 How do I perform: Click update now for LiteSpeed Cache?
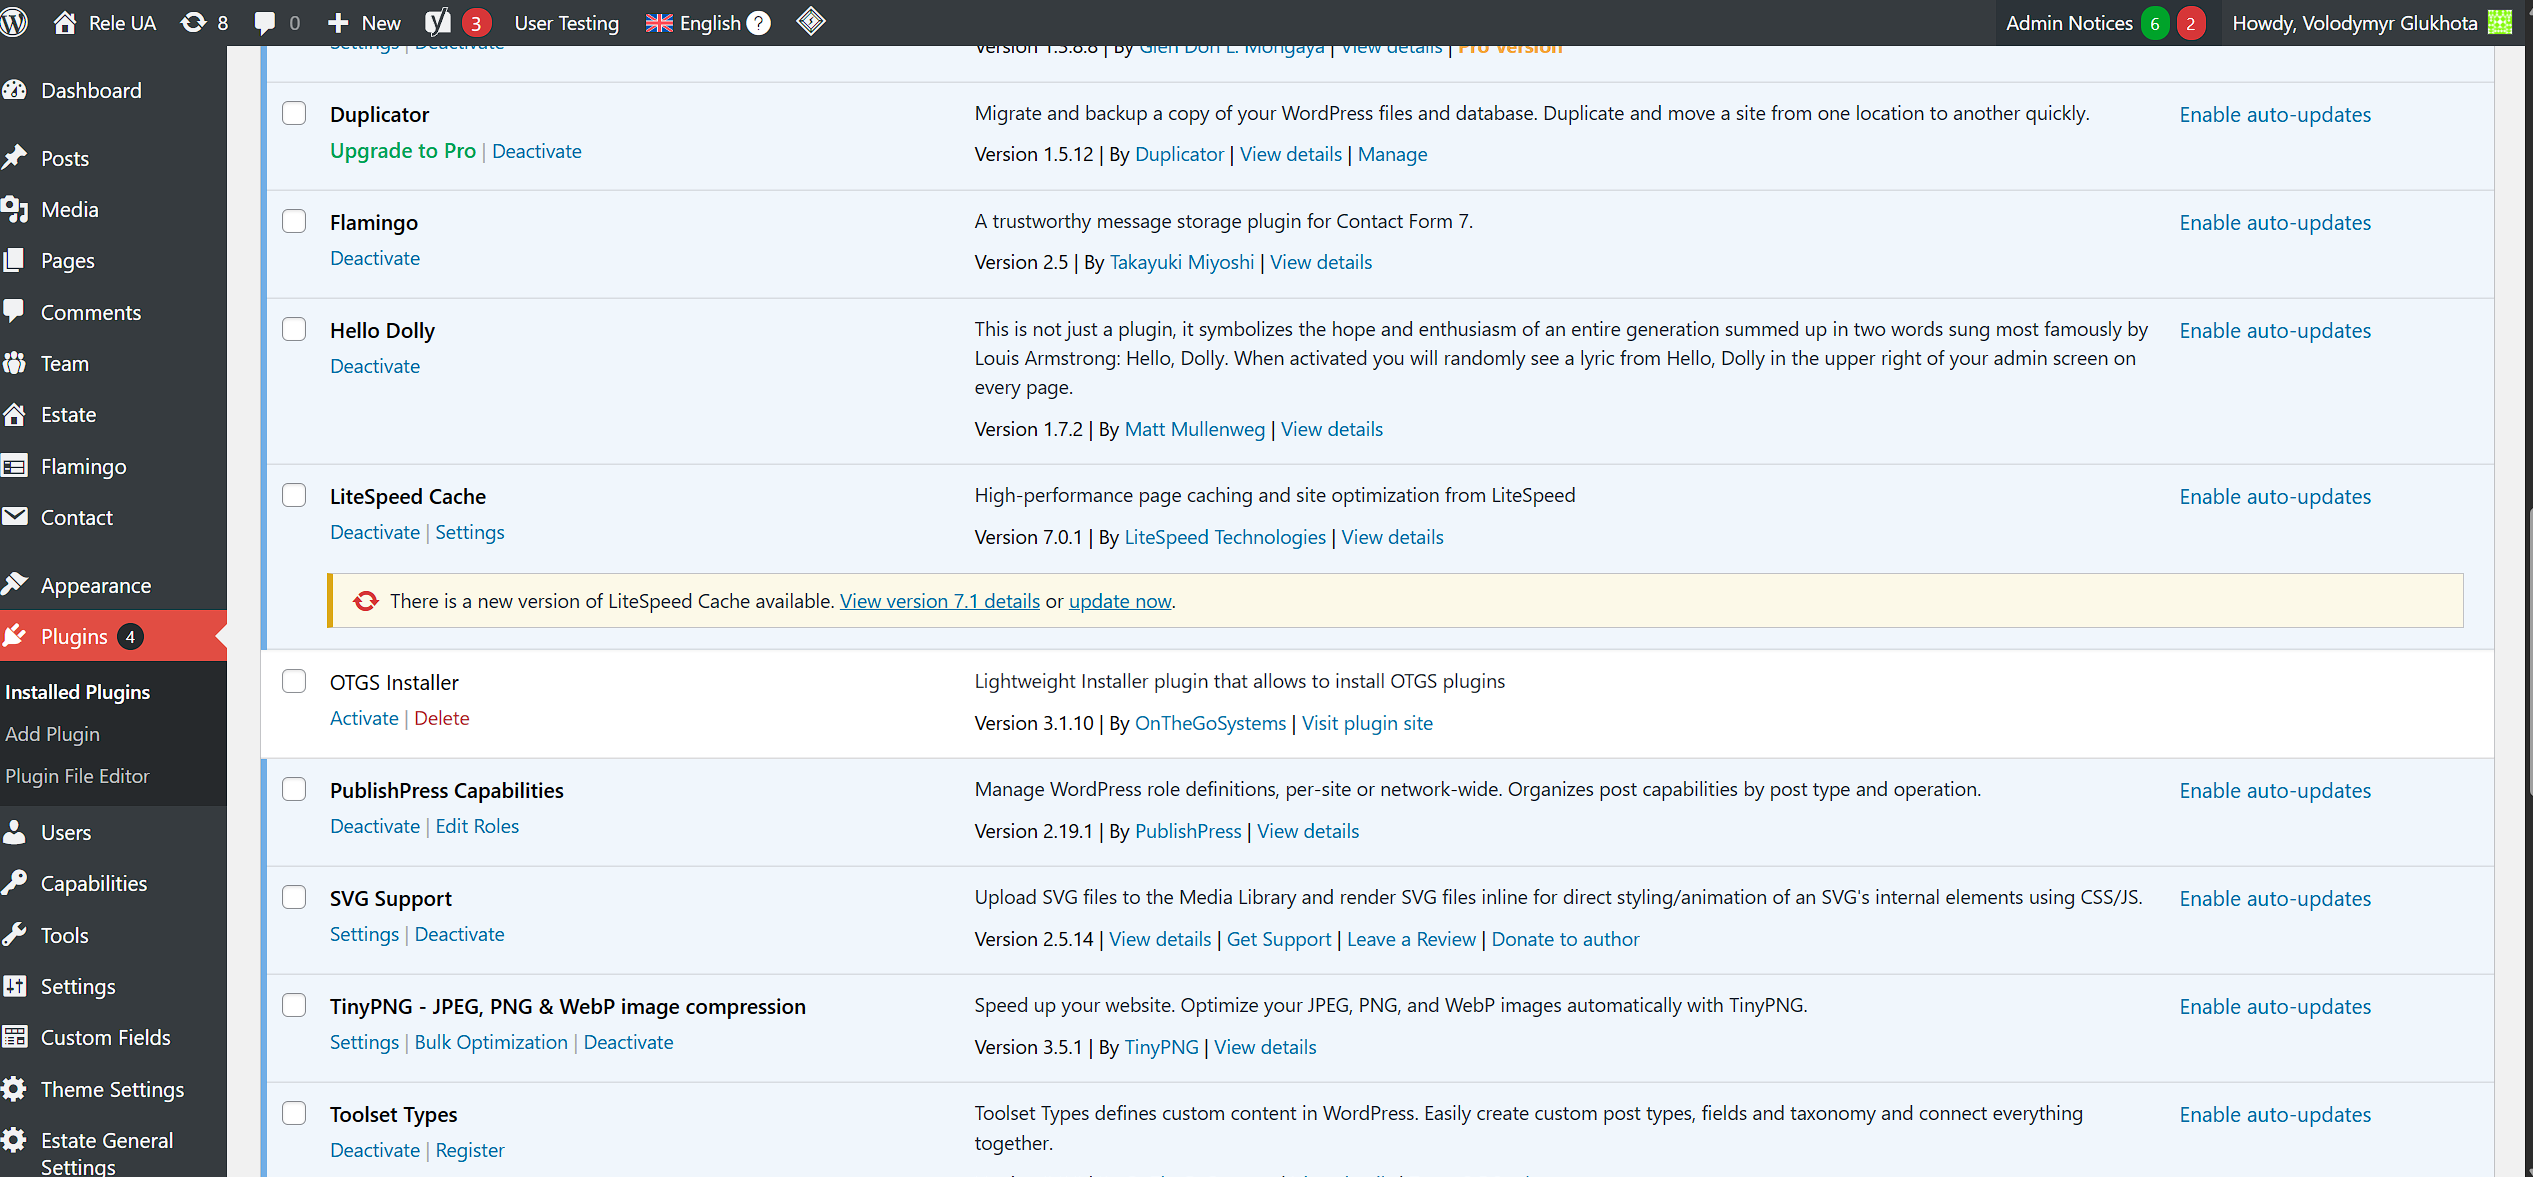1120,601
